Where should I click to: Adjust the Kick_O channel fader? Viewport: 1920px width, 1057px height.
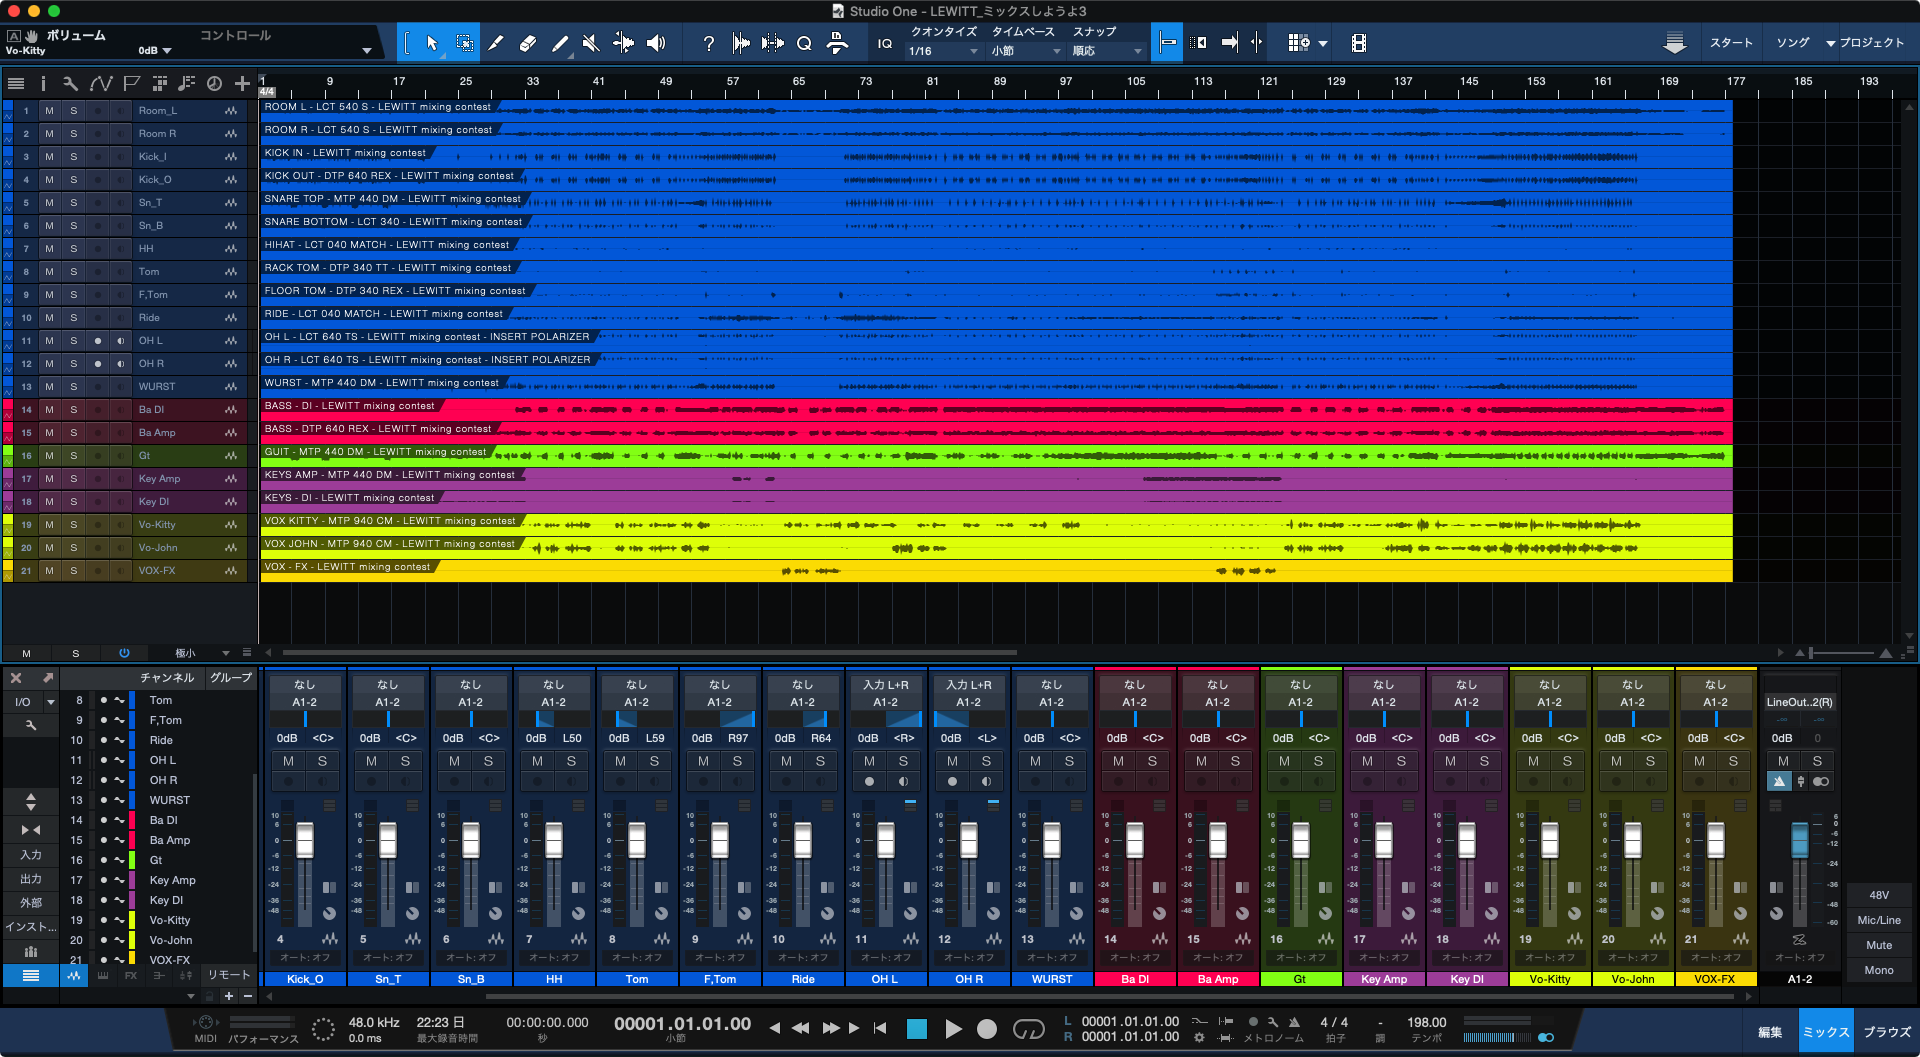(x=305, y=841)
